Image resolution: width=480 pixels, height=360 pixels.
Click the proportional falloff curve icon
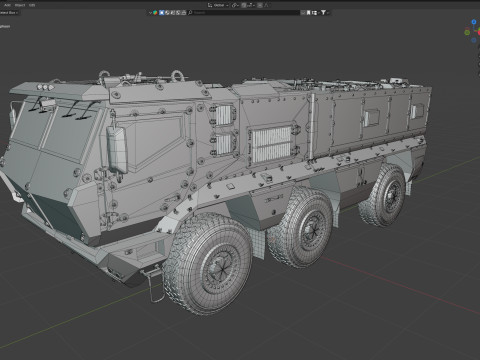coord(266,5)
